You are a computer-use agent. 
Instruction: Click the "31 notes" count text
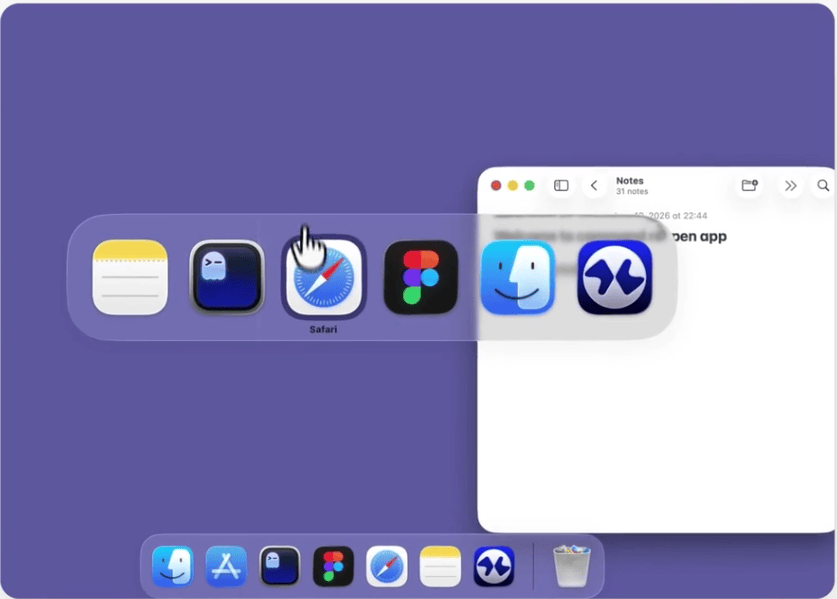[632, 191]
